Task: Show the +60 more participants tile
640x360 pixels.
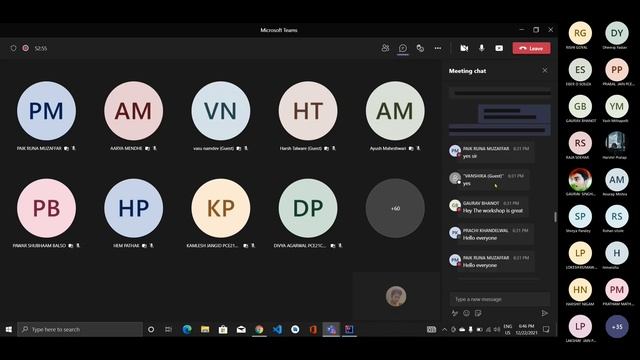Action: 395,208
